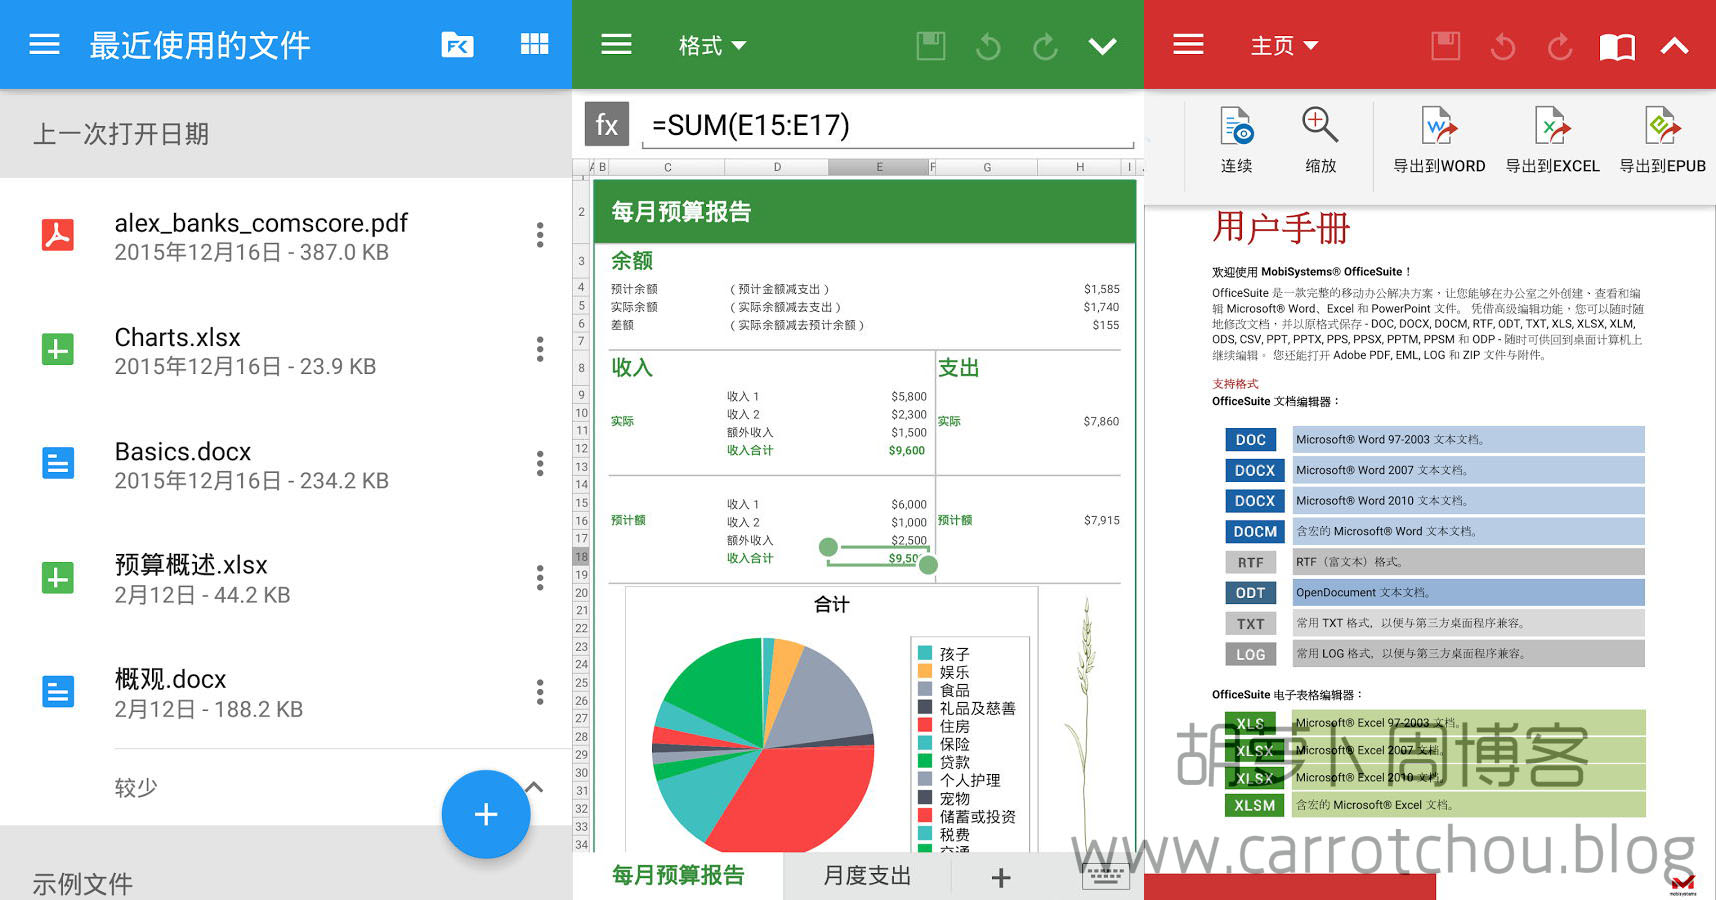Select the 缩放 zoom tool

[x=1320, y=140]
